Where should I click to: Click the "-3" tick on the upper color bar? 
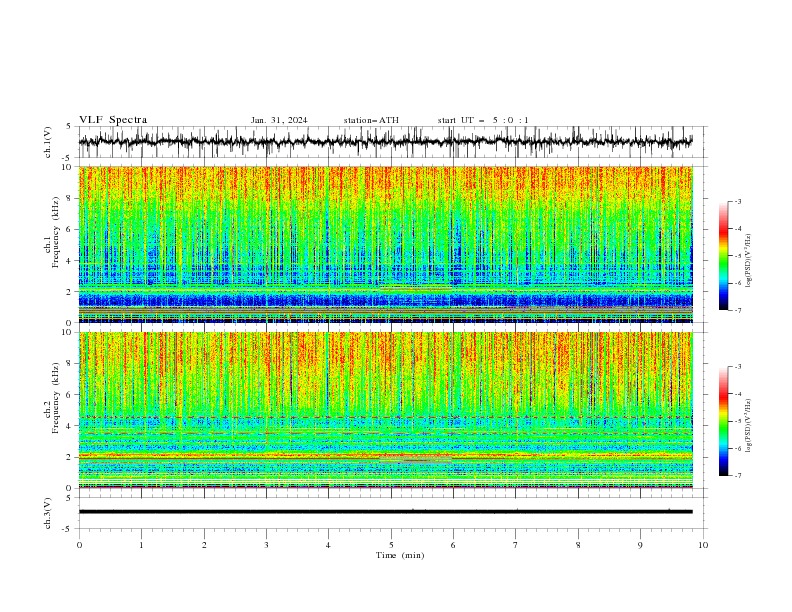click(x=738, y=201)
